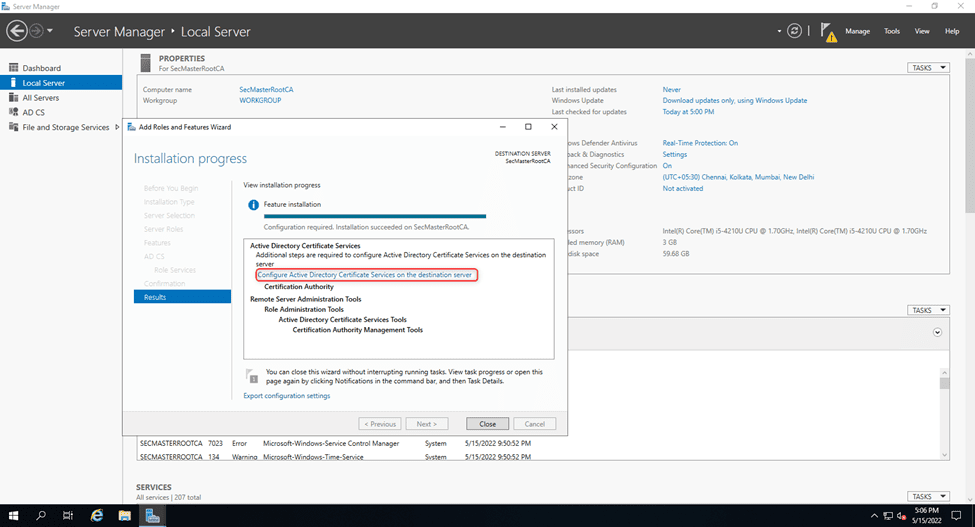Launch Internet Explorer from the taskbar
Image resolution: width=975 pixels, height=527 pixels.
point(97,516)
